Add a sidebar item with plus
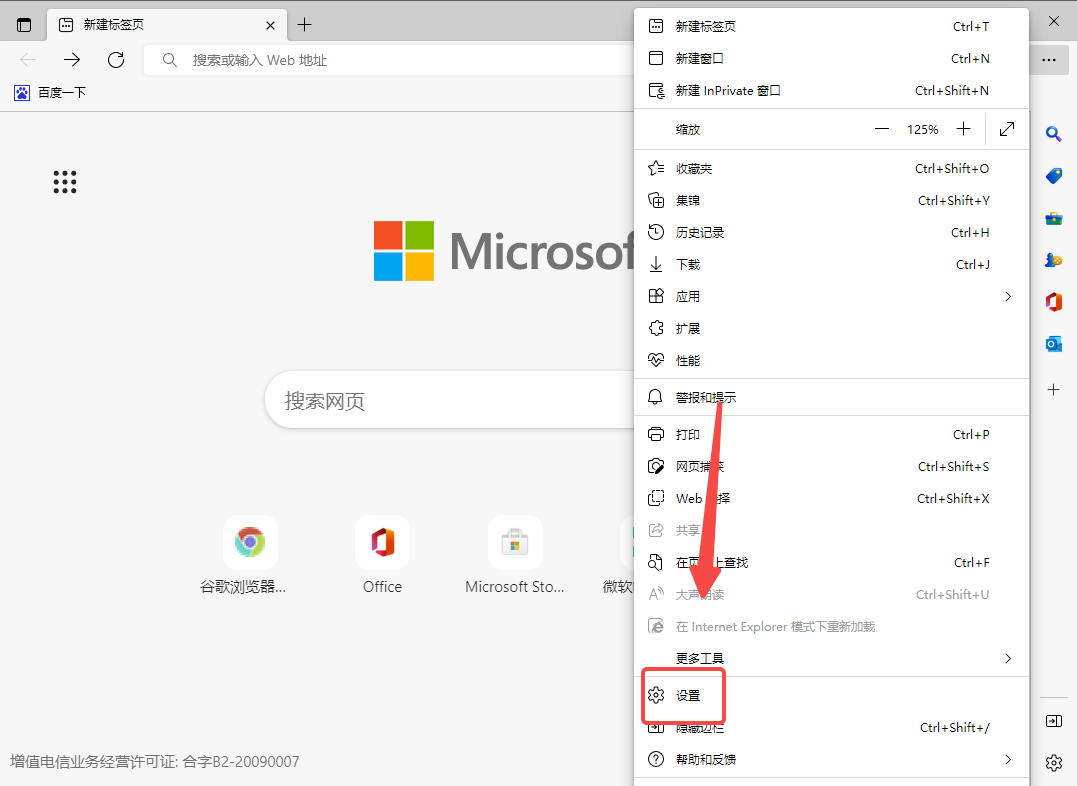The image size is (1077, 786). [x=1054, y=390]
